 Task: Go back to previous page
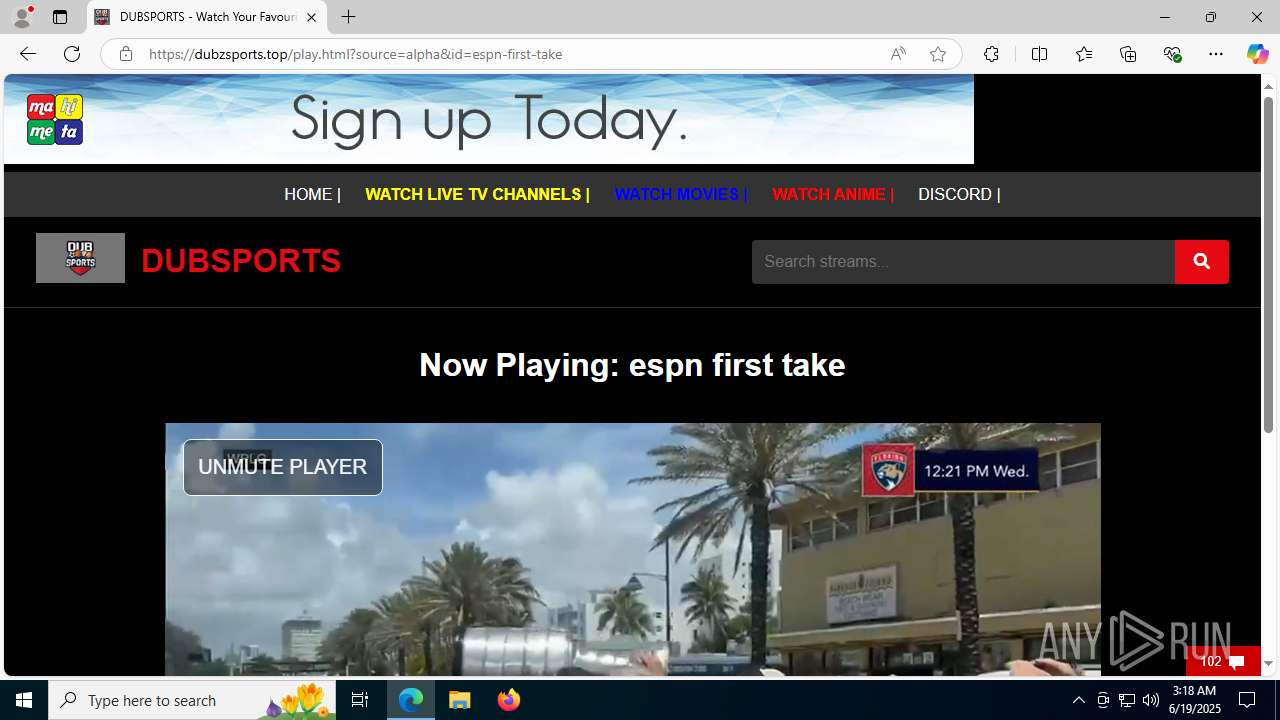click(x=28, y=54)
